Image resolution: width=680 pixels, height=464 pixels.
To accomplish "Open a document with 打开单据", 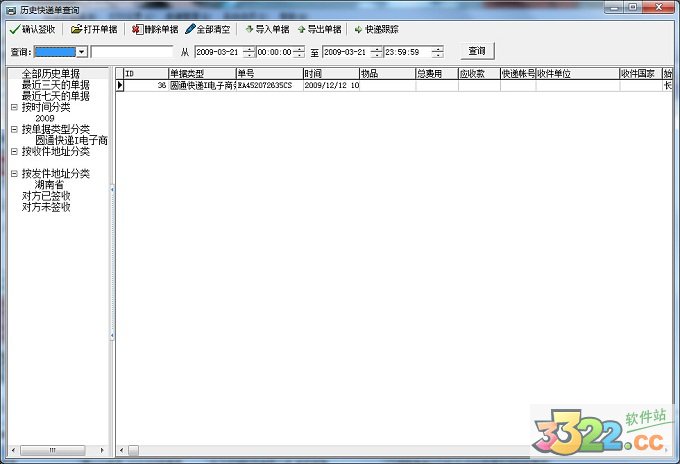I will (94, 29).
